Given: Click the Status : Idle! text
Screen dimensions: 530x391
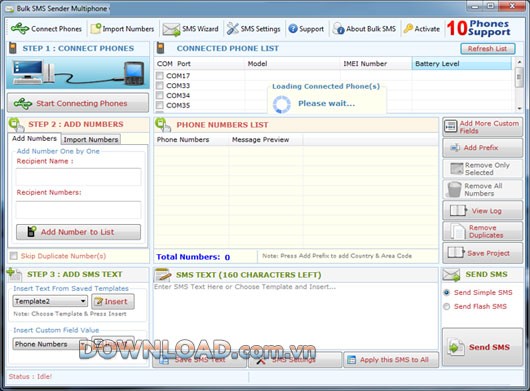Looking at the screenshot, I should (30, 376).
